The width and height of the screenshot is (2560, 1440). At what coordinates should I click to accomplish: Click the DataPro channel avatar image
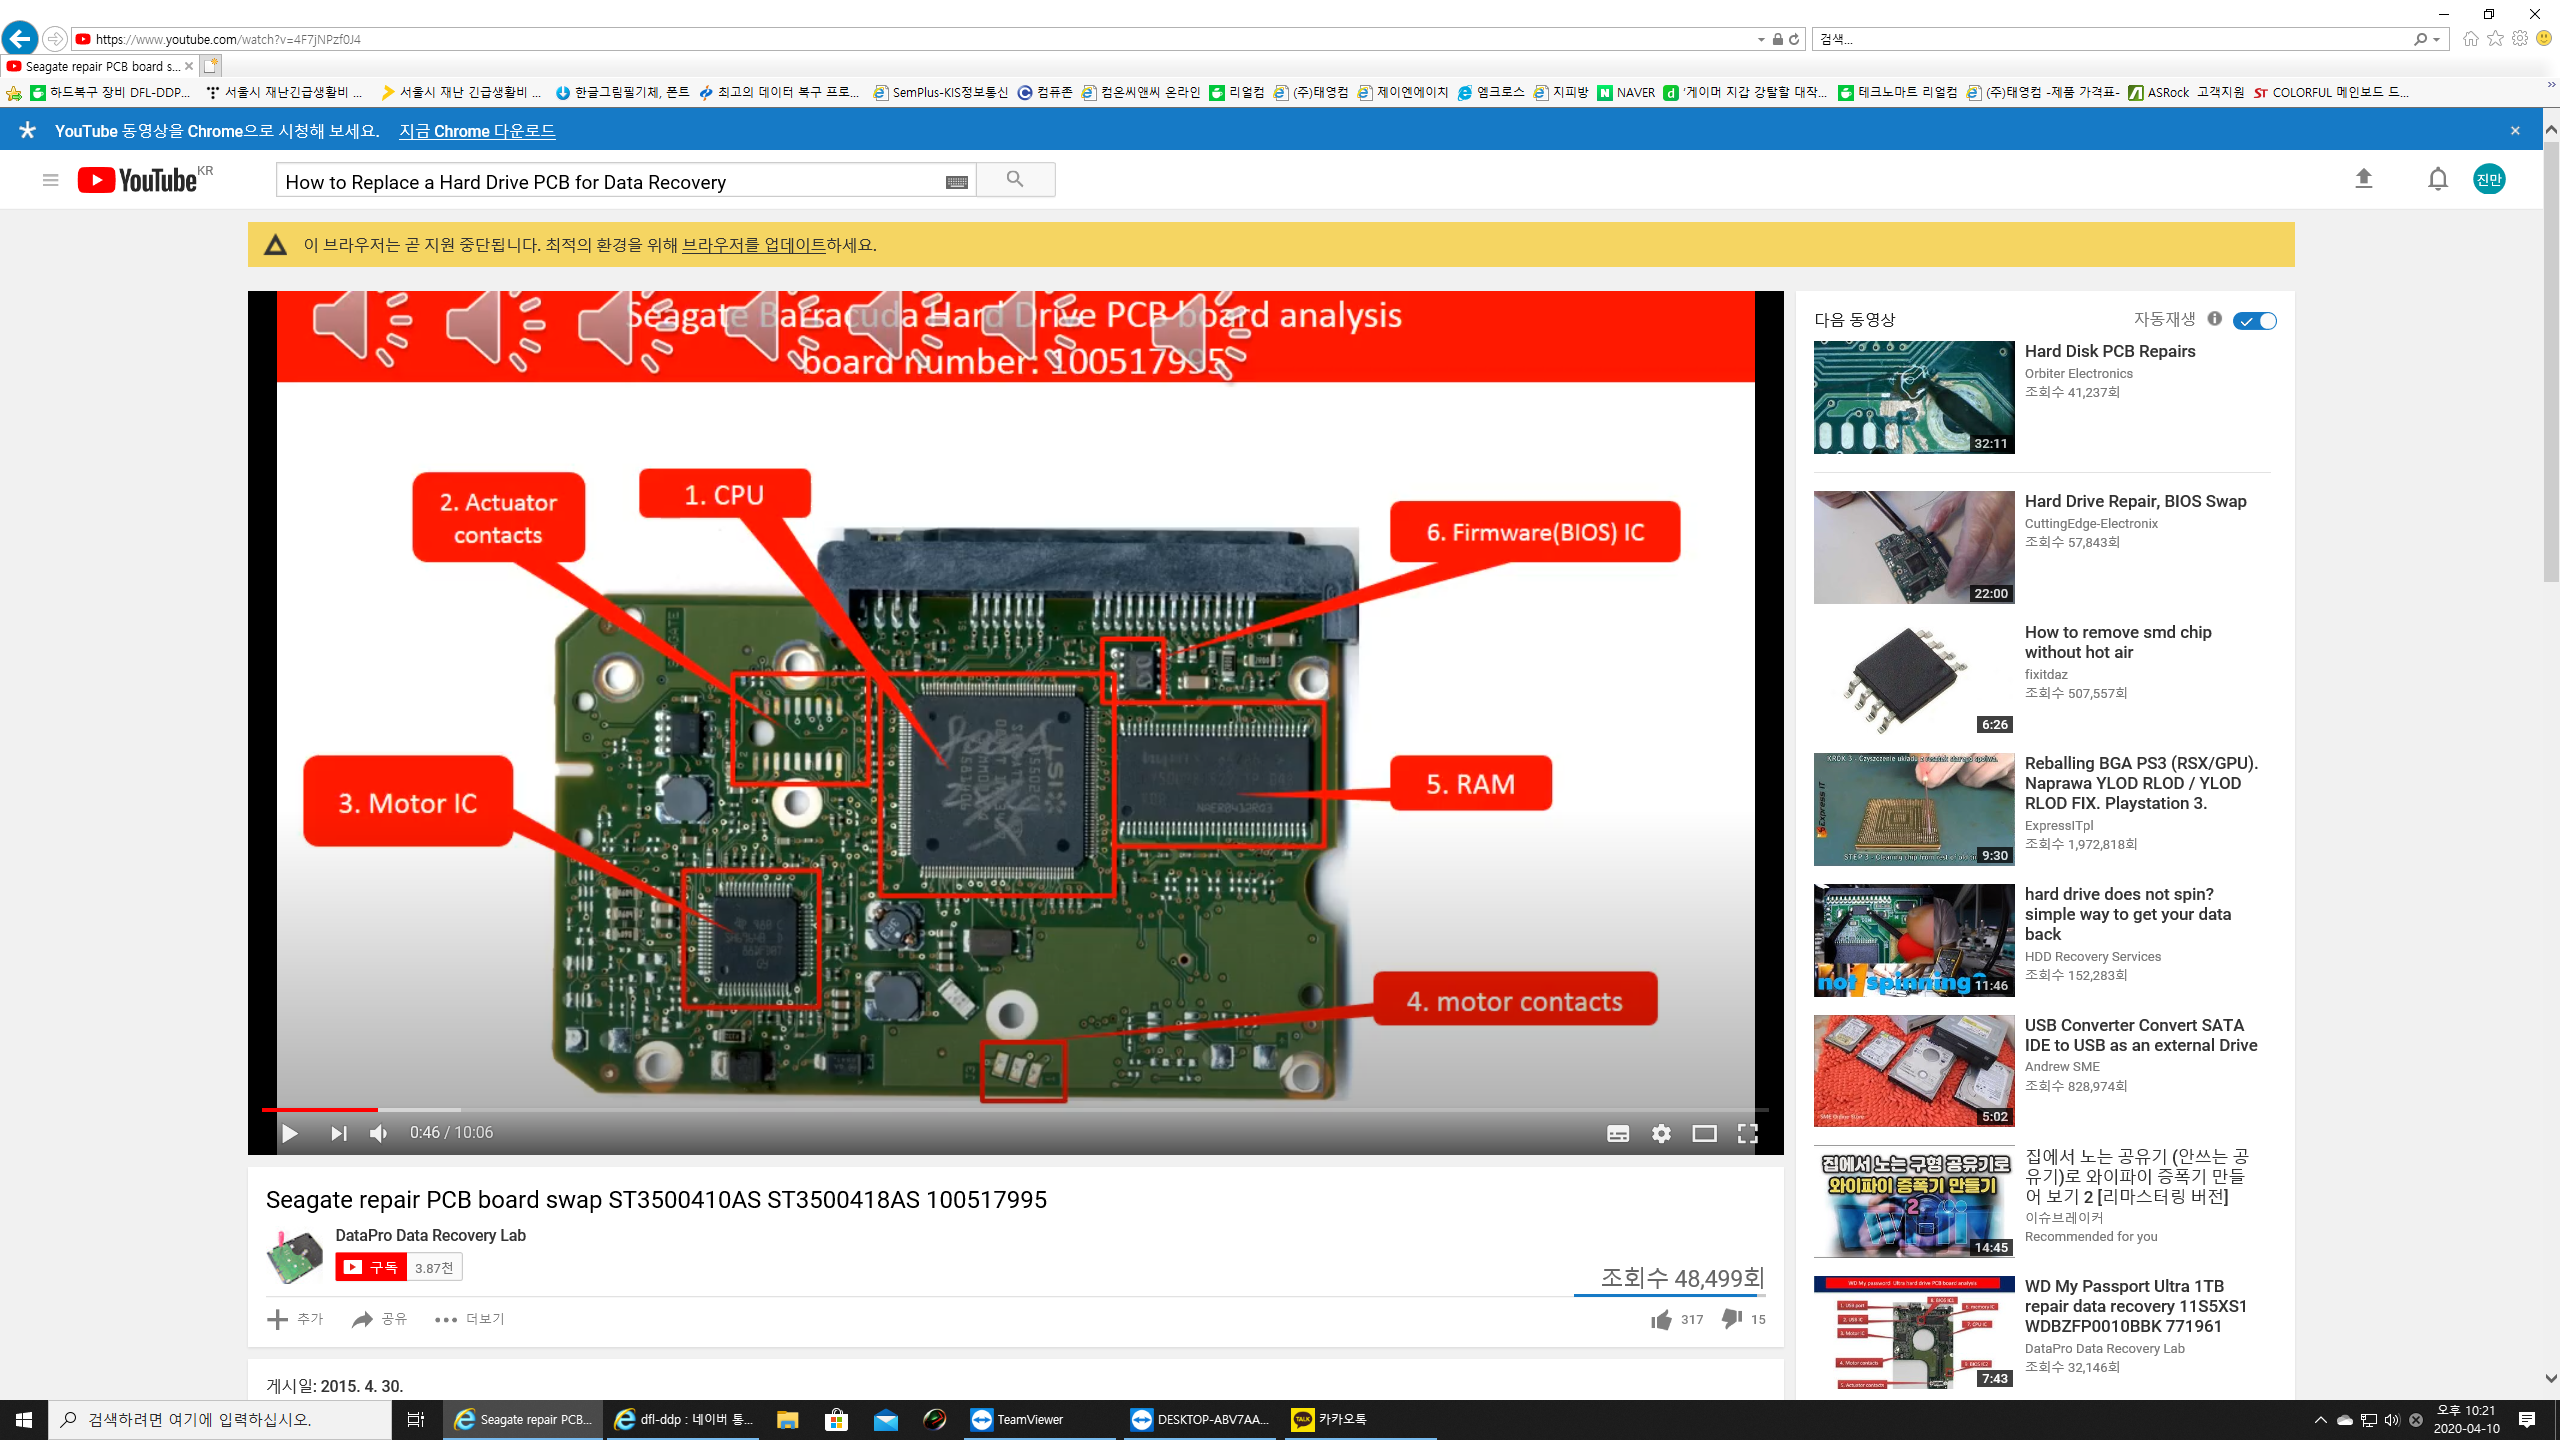pos(295,1256)
